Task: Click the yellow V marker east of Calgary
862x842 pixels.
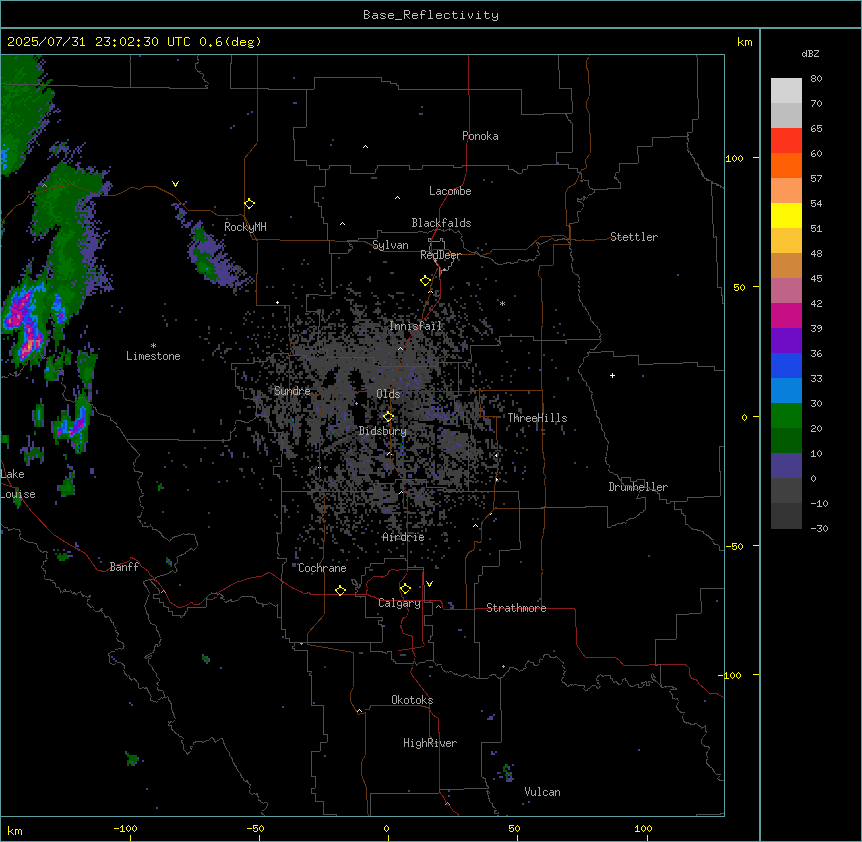Action: pyautogui.click(x=429, y=584)
